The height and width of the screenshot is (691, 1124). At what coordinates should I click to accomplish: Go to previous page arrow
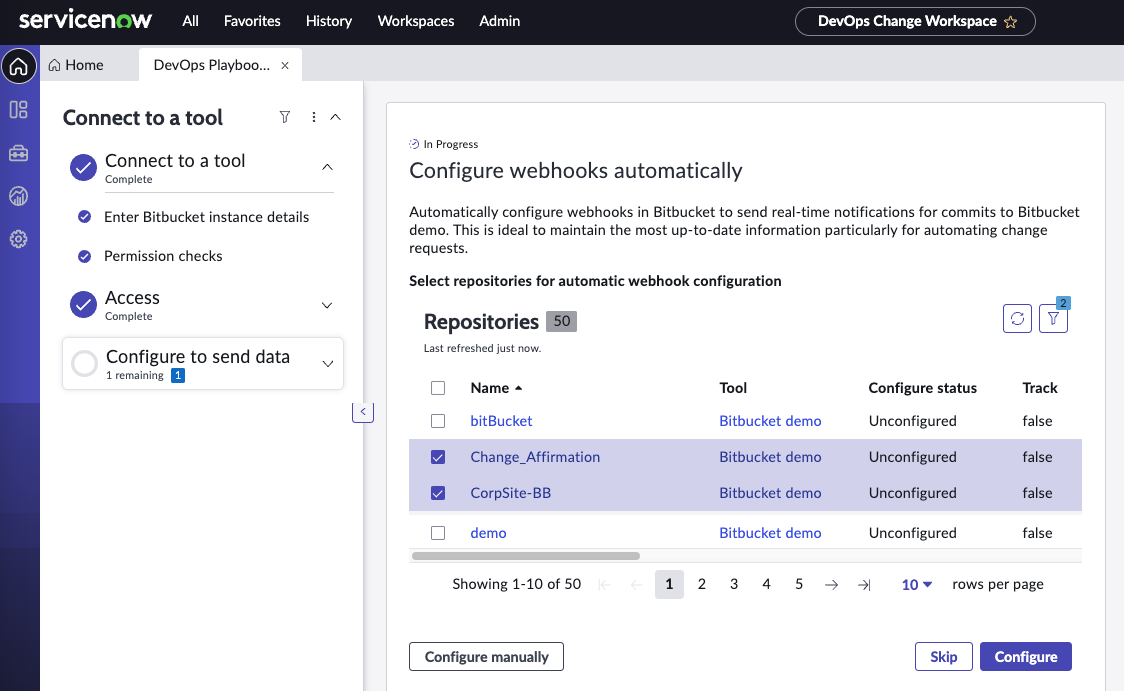click(637, 585)
